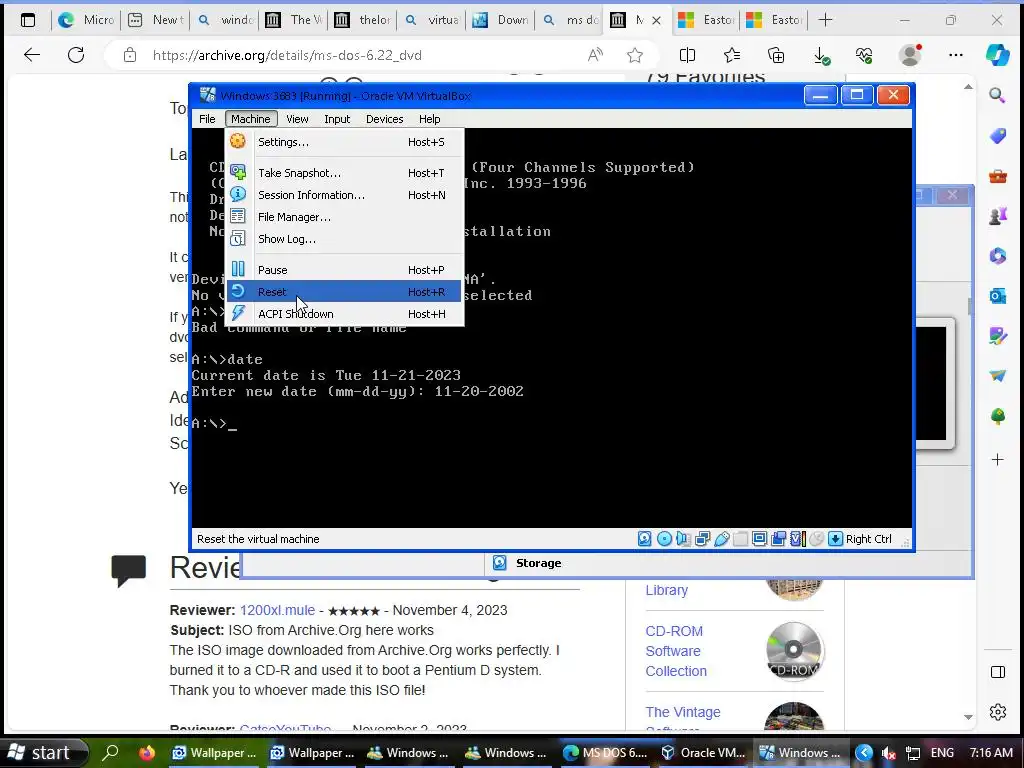The width and height of the screenshot is (1024, 768).
Task: Choose Show Log menu entry
Action: (344, 239)
